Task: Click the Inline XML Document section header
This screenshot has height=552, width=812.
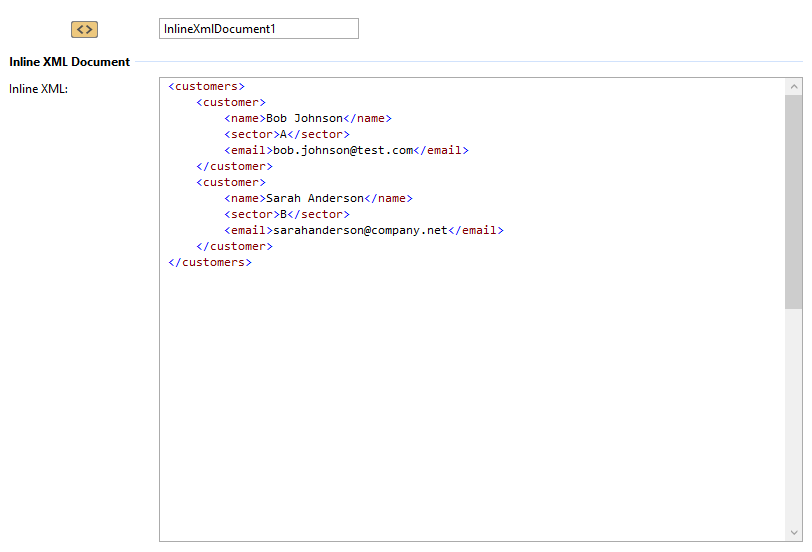Action: 70,62
